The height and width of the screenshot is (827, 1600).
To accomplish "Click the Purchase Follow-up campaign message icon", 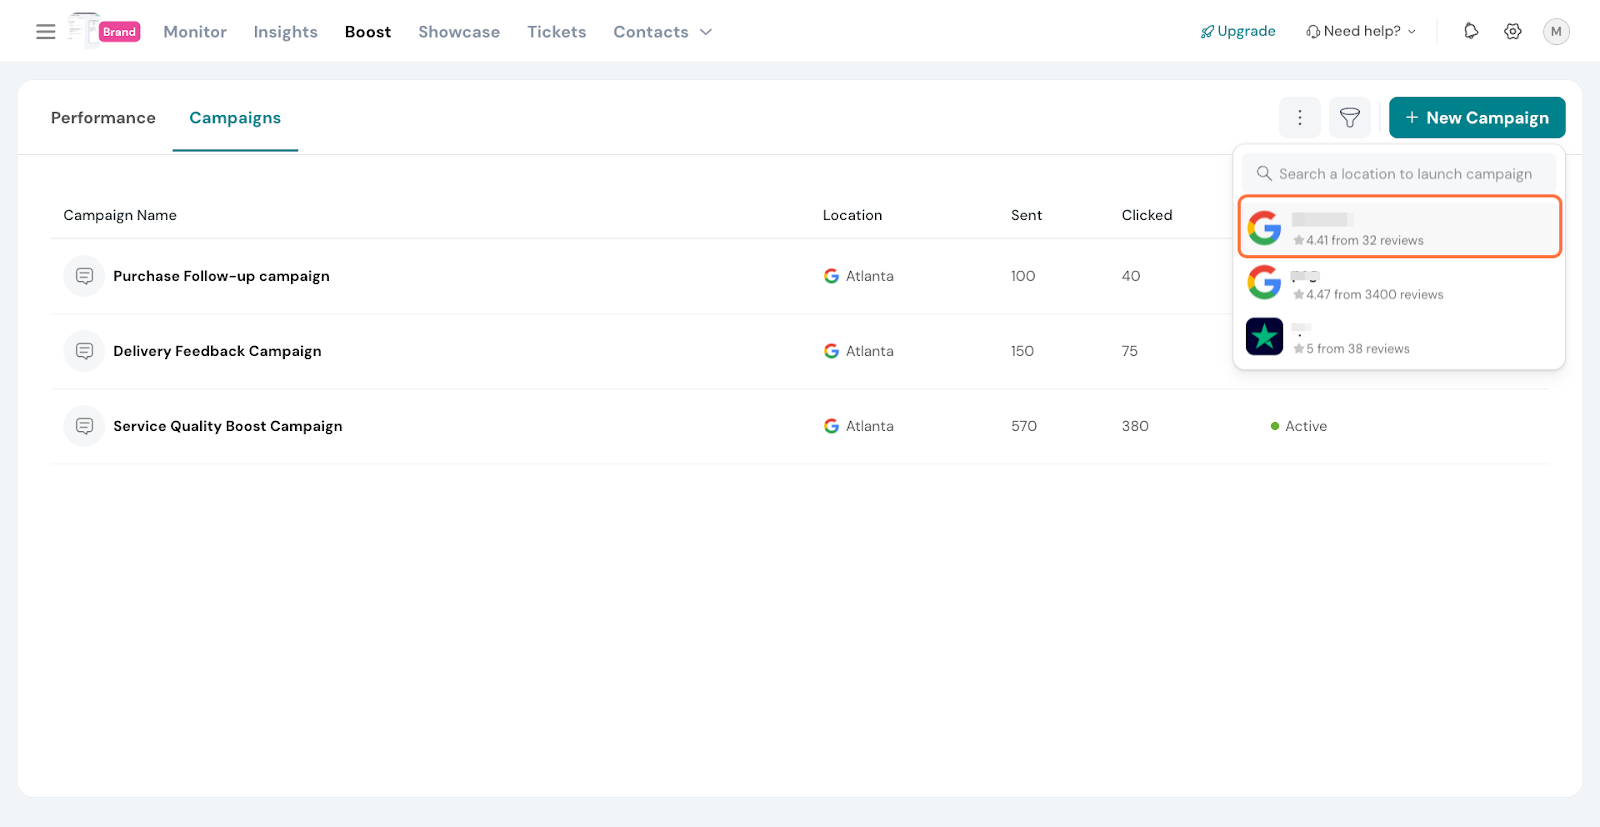I will (x=85, y=276).
